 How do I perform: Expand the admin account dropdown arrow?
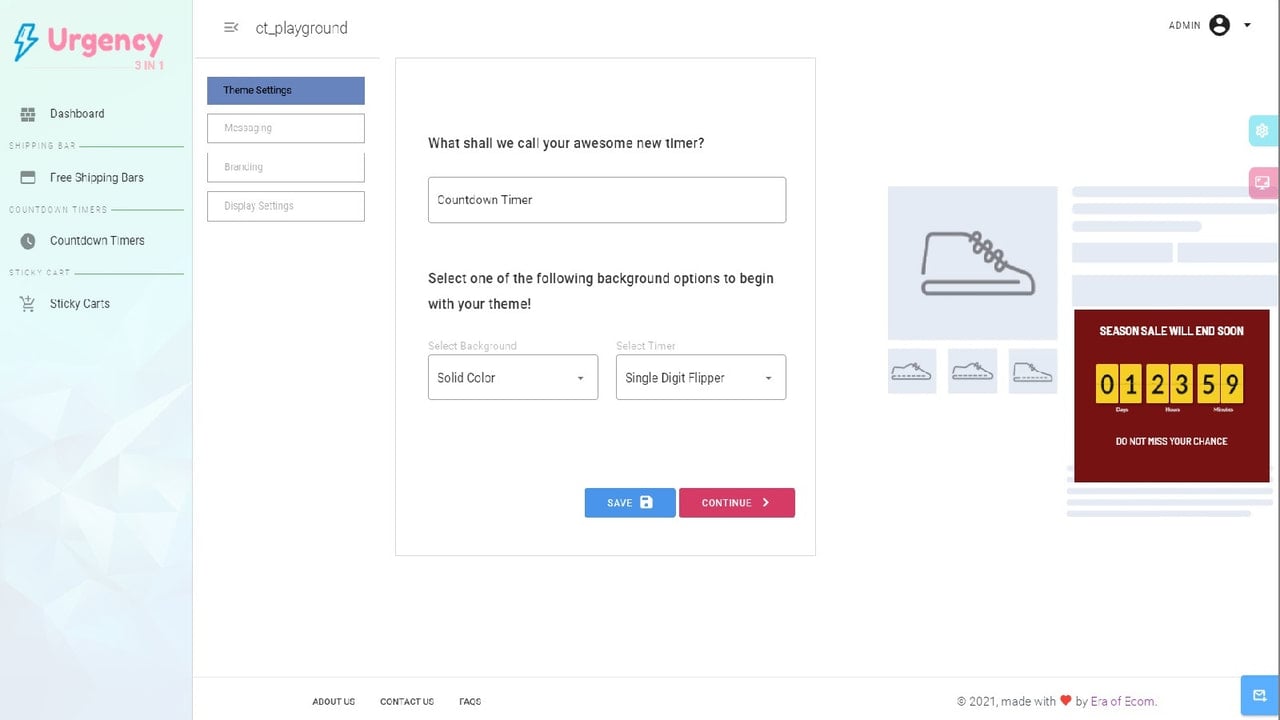tap(1247, 26)
